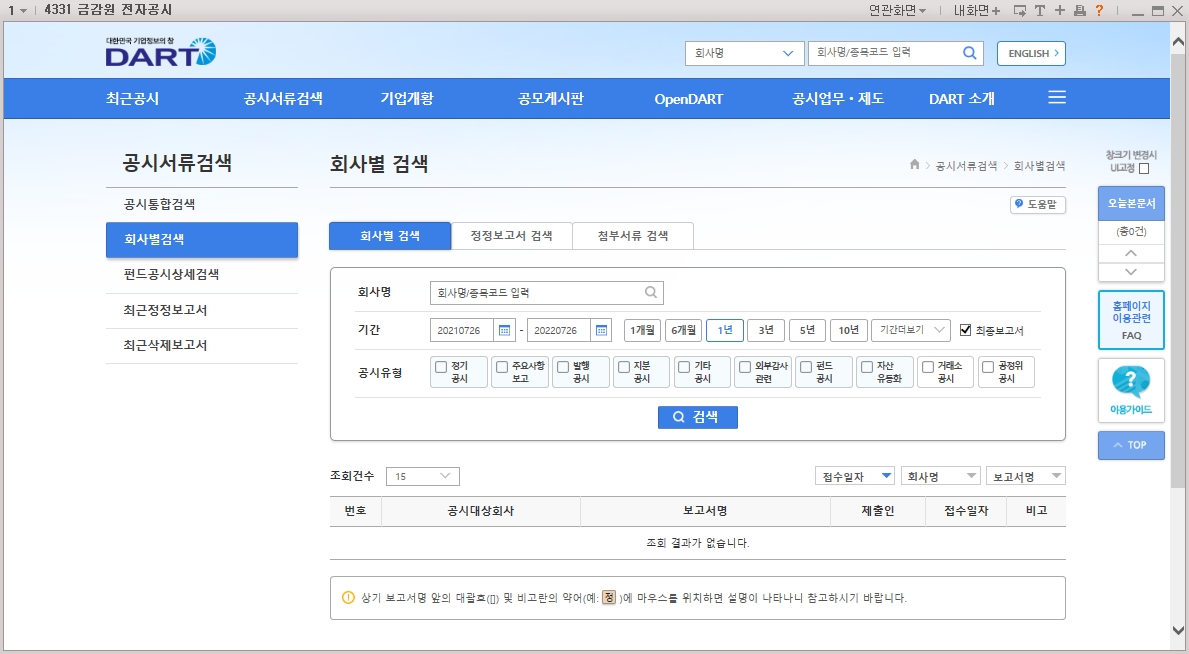
Task: Open the 홈페이지 이용관련 FAQ box
Action: pyautogui.click(x=1131, y=319)
